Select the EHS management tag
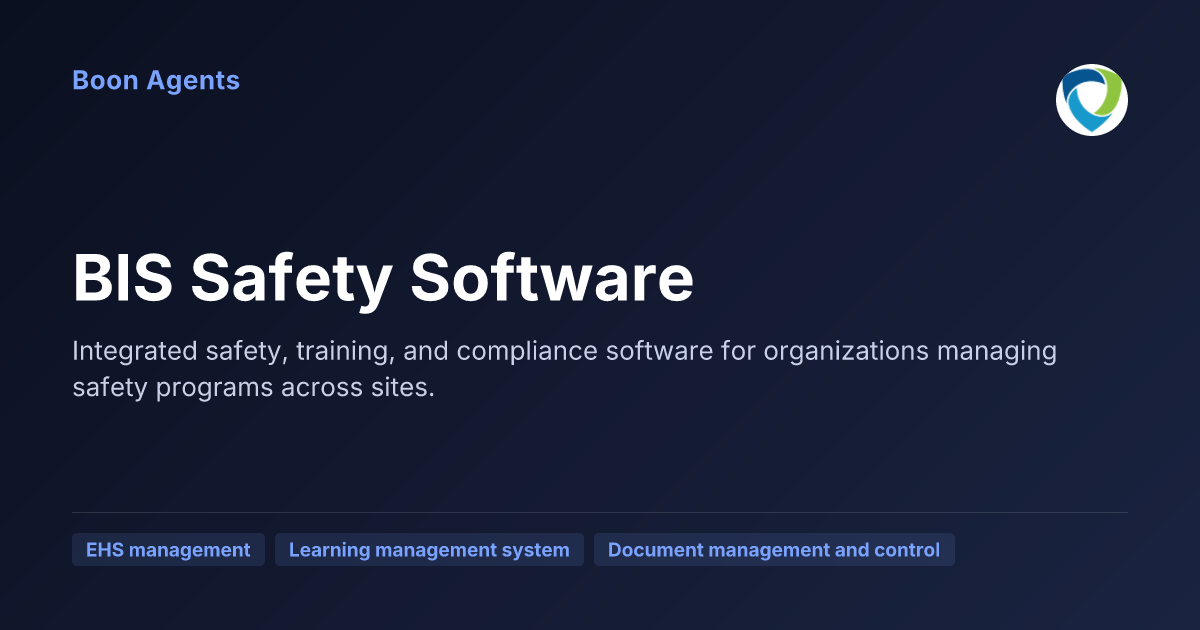 click(168, 550)
